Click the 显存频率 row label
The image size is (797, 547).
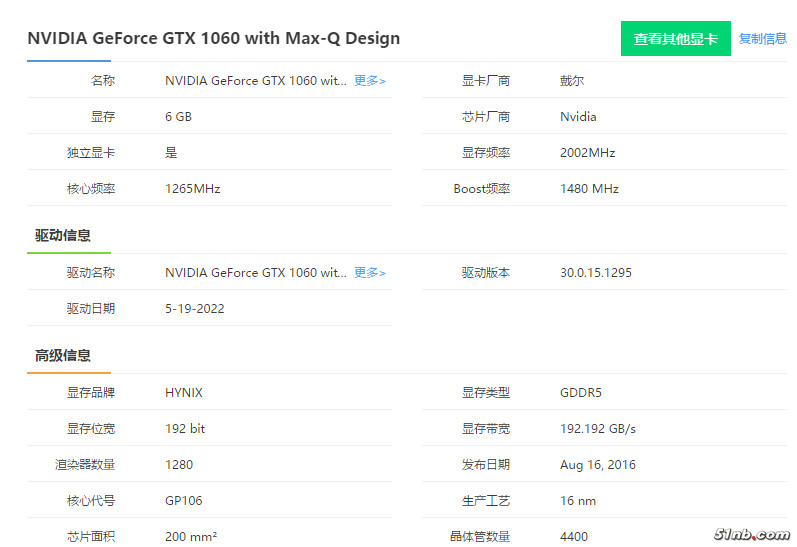pyautogui.click(x=486, y=153)
